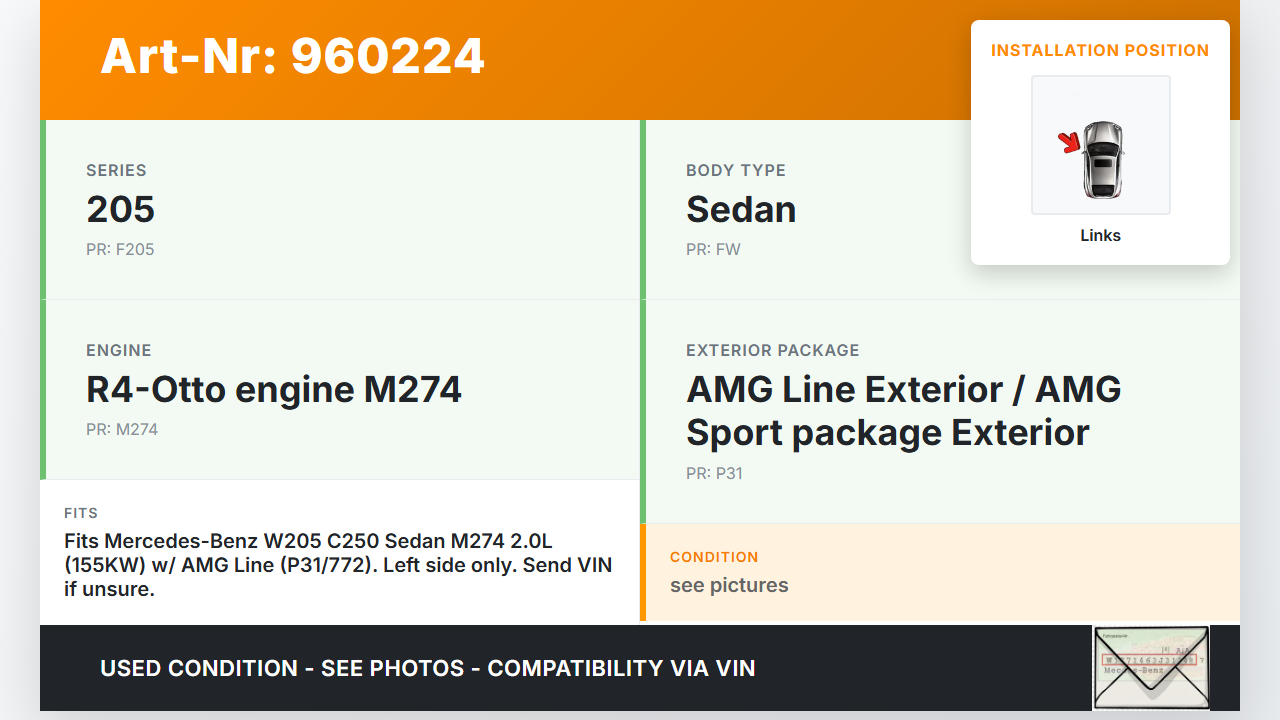1280x720 pixels.
Task: Click the red arrow on the car diagram
Action: click(1070, 143)
